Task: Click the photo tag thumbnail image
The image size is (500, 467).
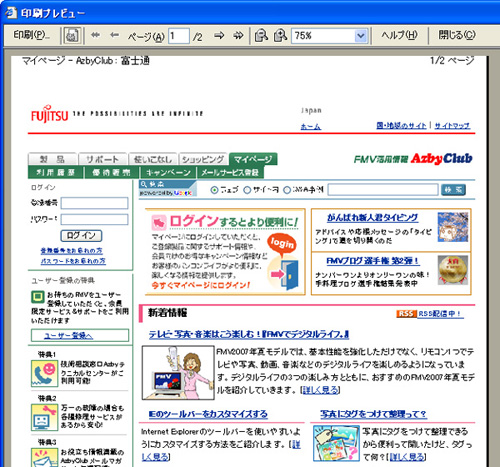Action: 336,443
